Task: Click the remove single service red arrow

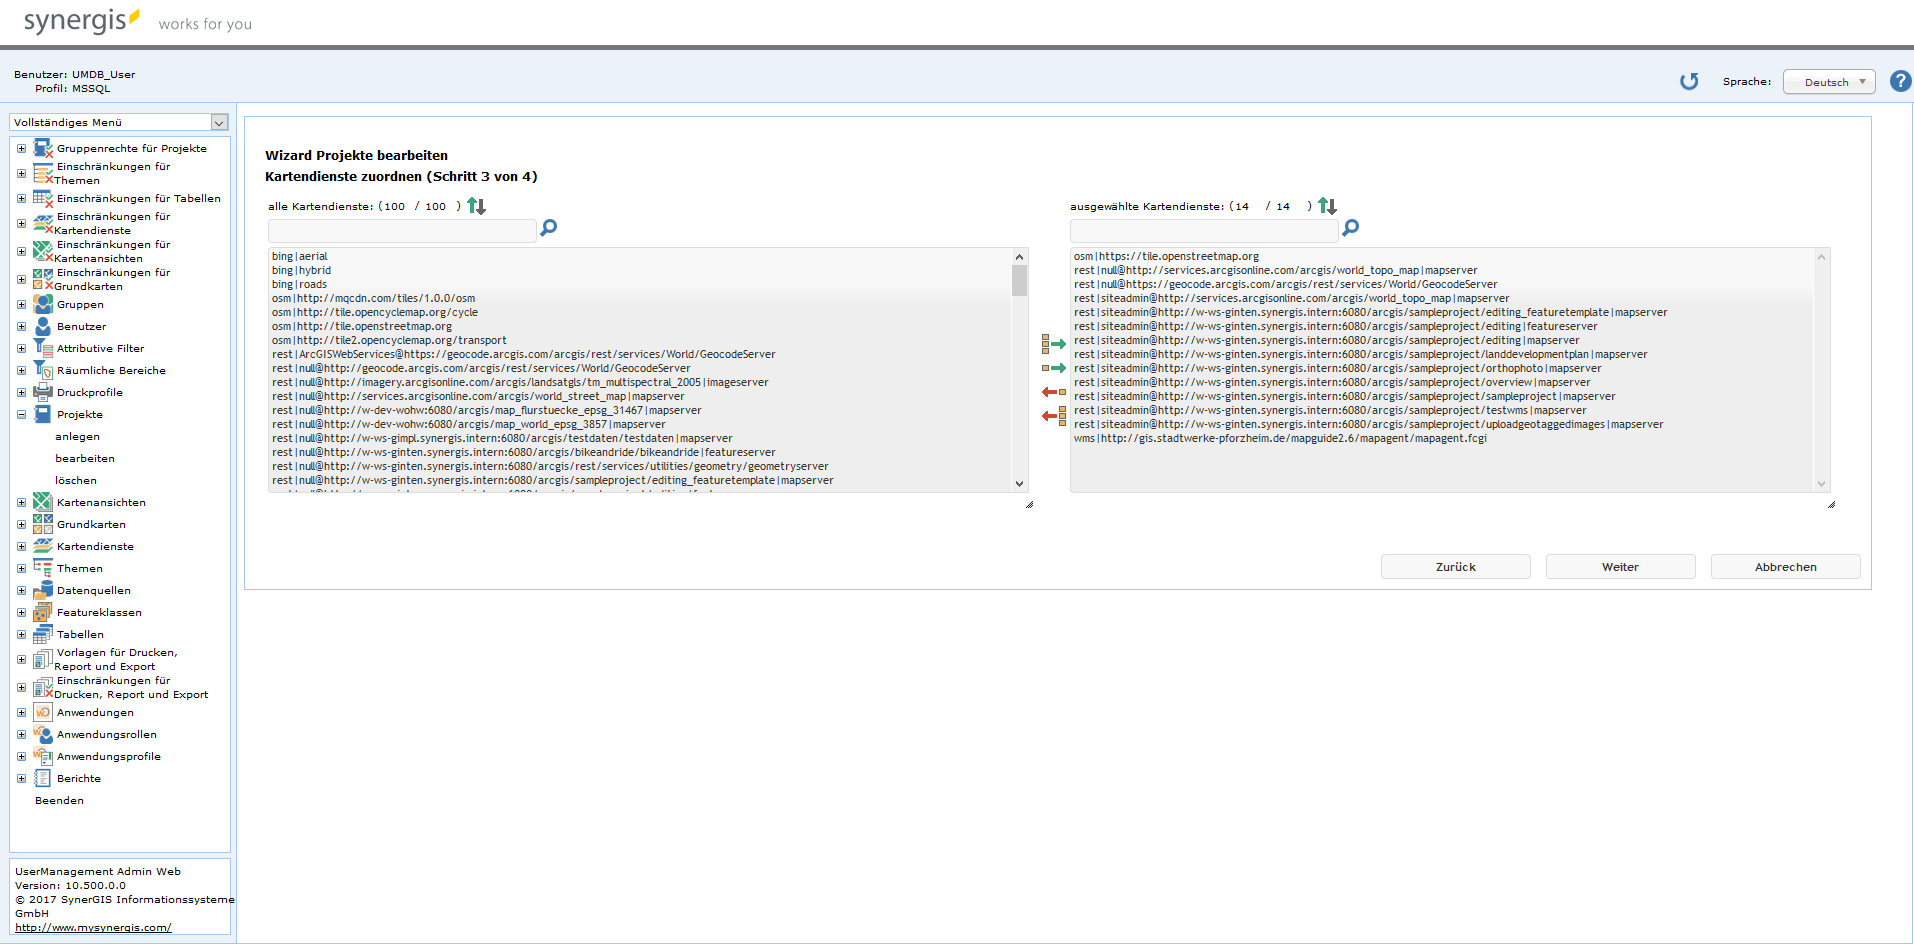Action: tap(1054, 392)
